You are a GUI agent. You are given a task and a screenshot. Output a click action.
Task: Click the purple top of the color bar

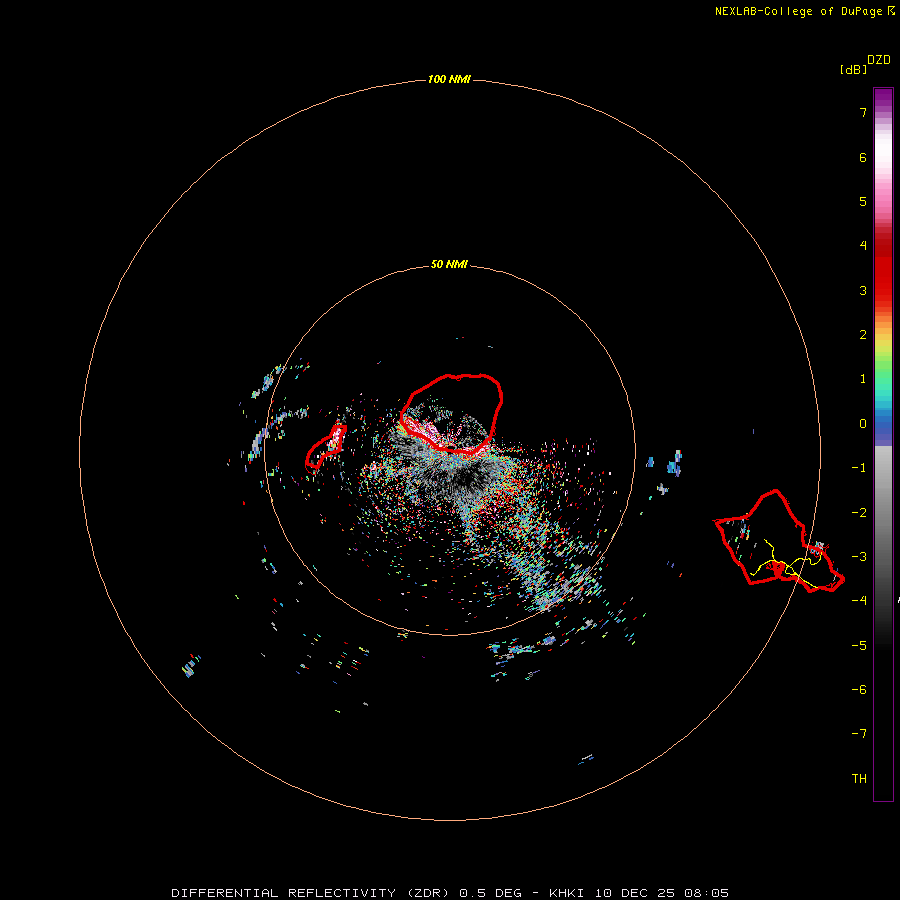(x=883, y=99)
